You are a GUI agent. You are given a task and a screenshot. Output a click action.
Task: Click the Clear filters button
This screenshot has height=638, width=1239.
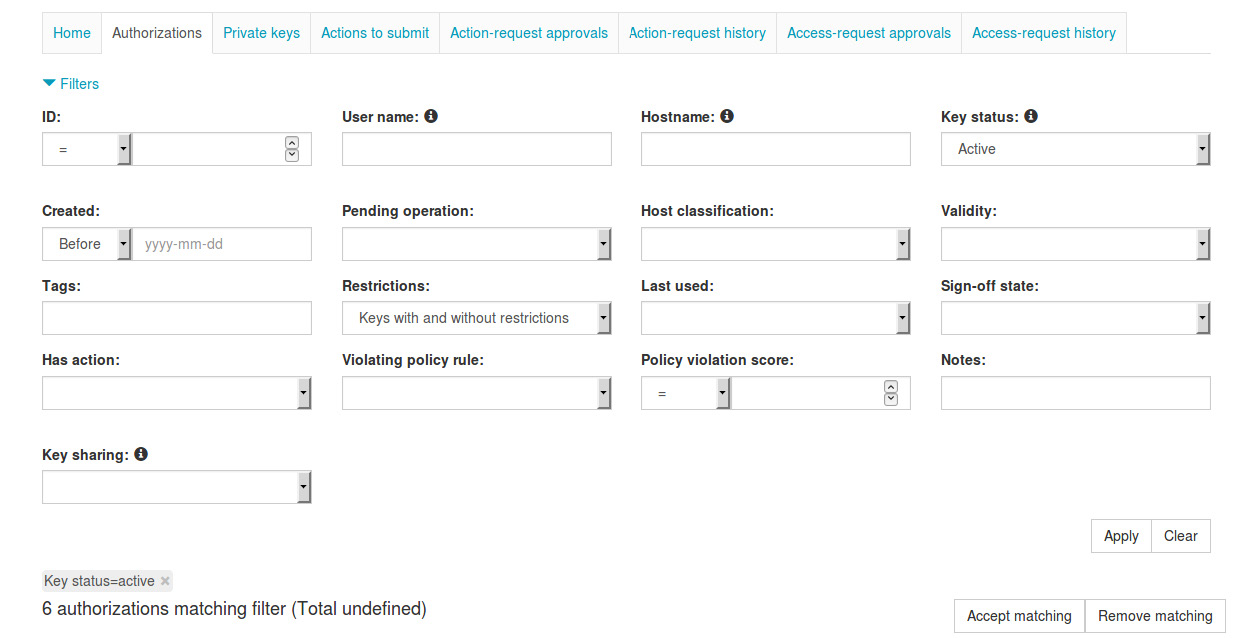pos(1181,536)
